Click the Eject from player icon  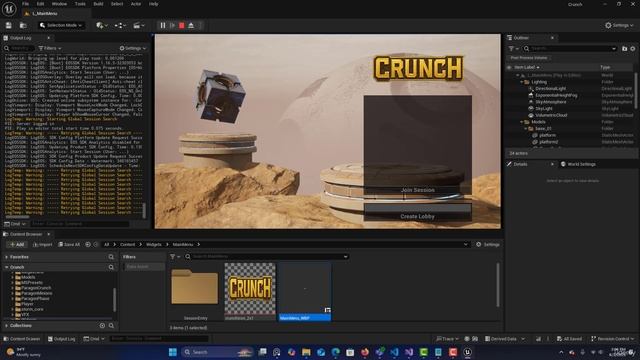191,25
